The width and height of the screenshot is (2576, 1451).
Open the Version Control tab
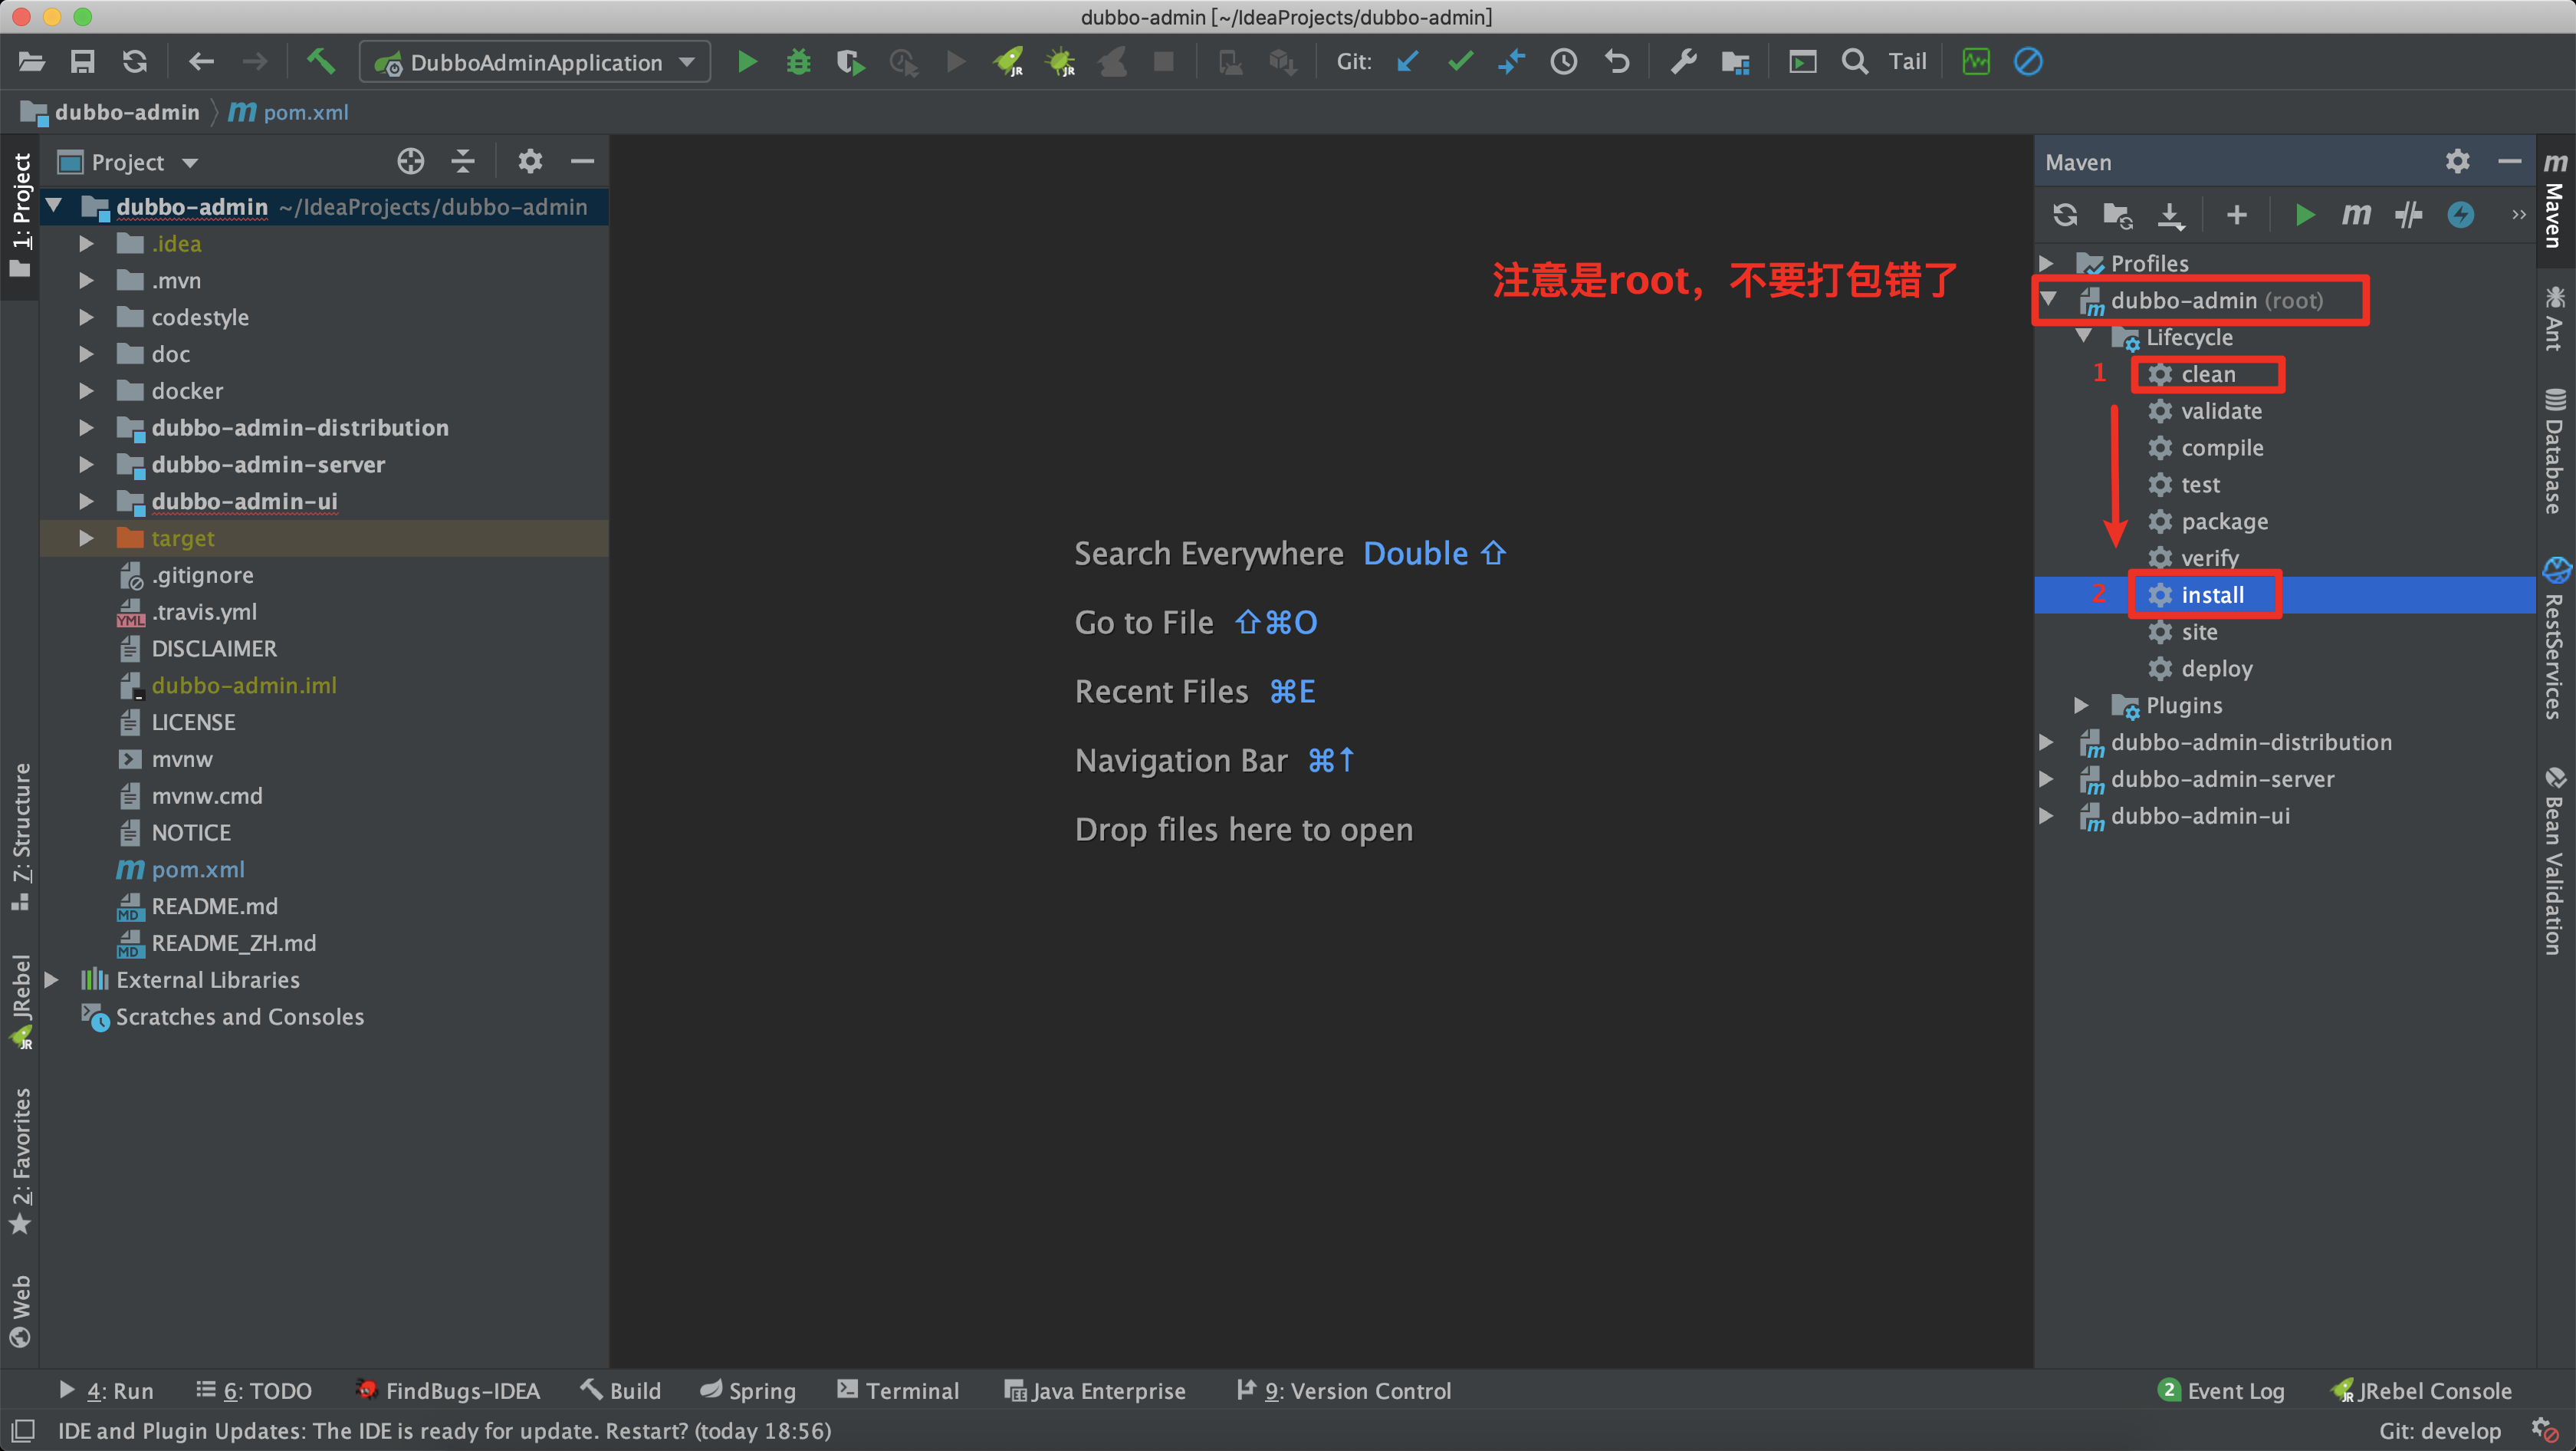click(1344, 1391)
